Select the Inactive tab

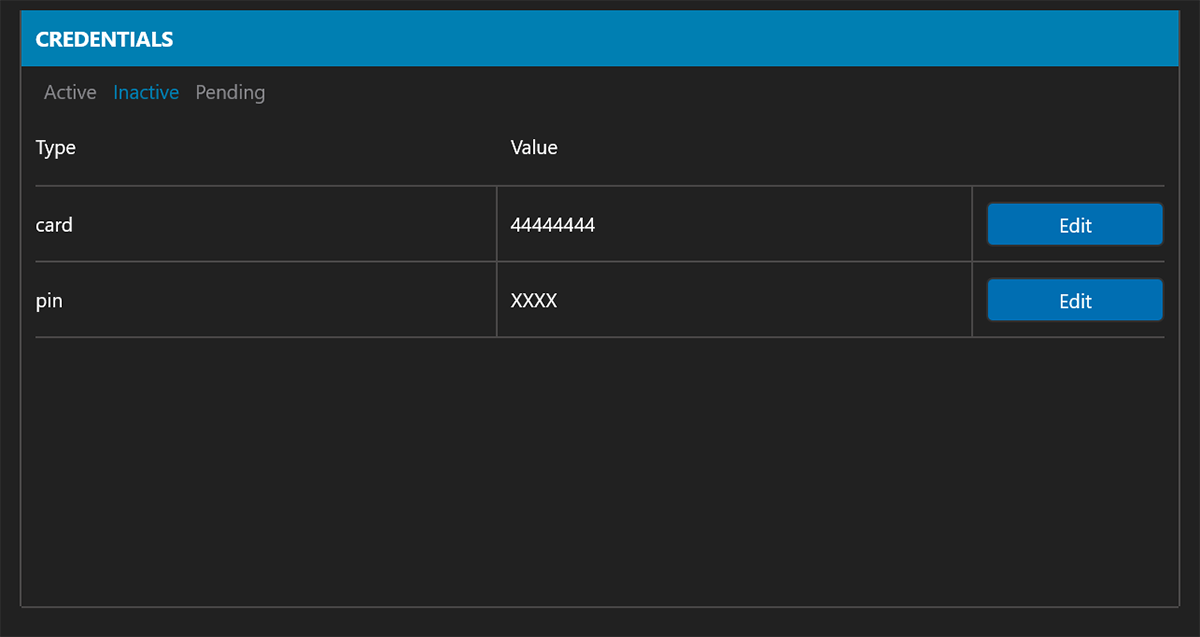[x=146, y=93]
